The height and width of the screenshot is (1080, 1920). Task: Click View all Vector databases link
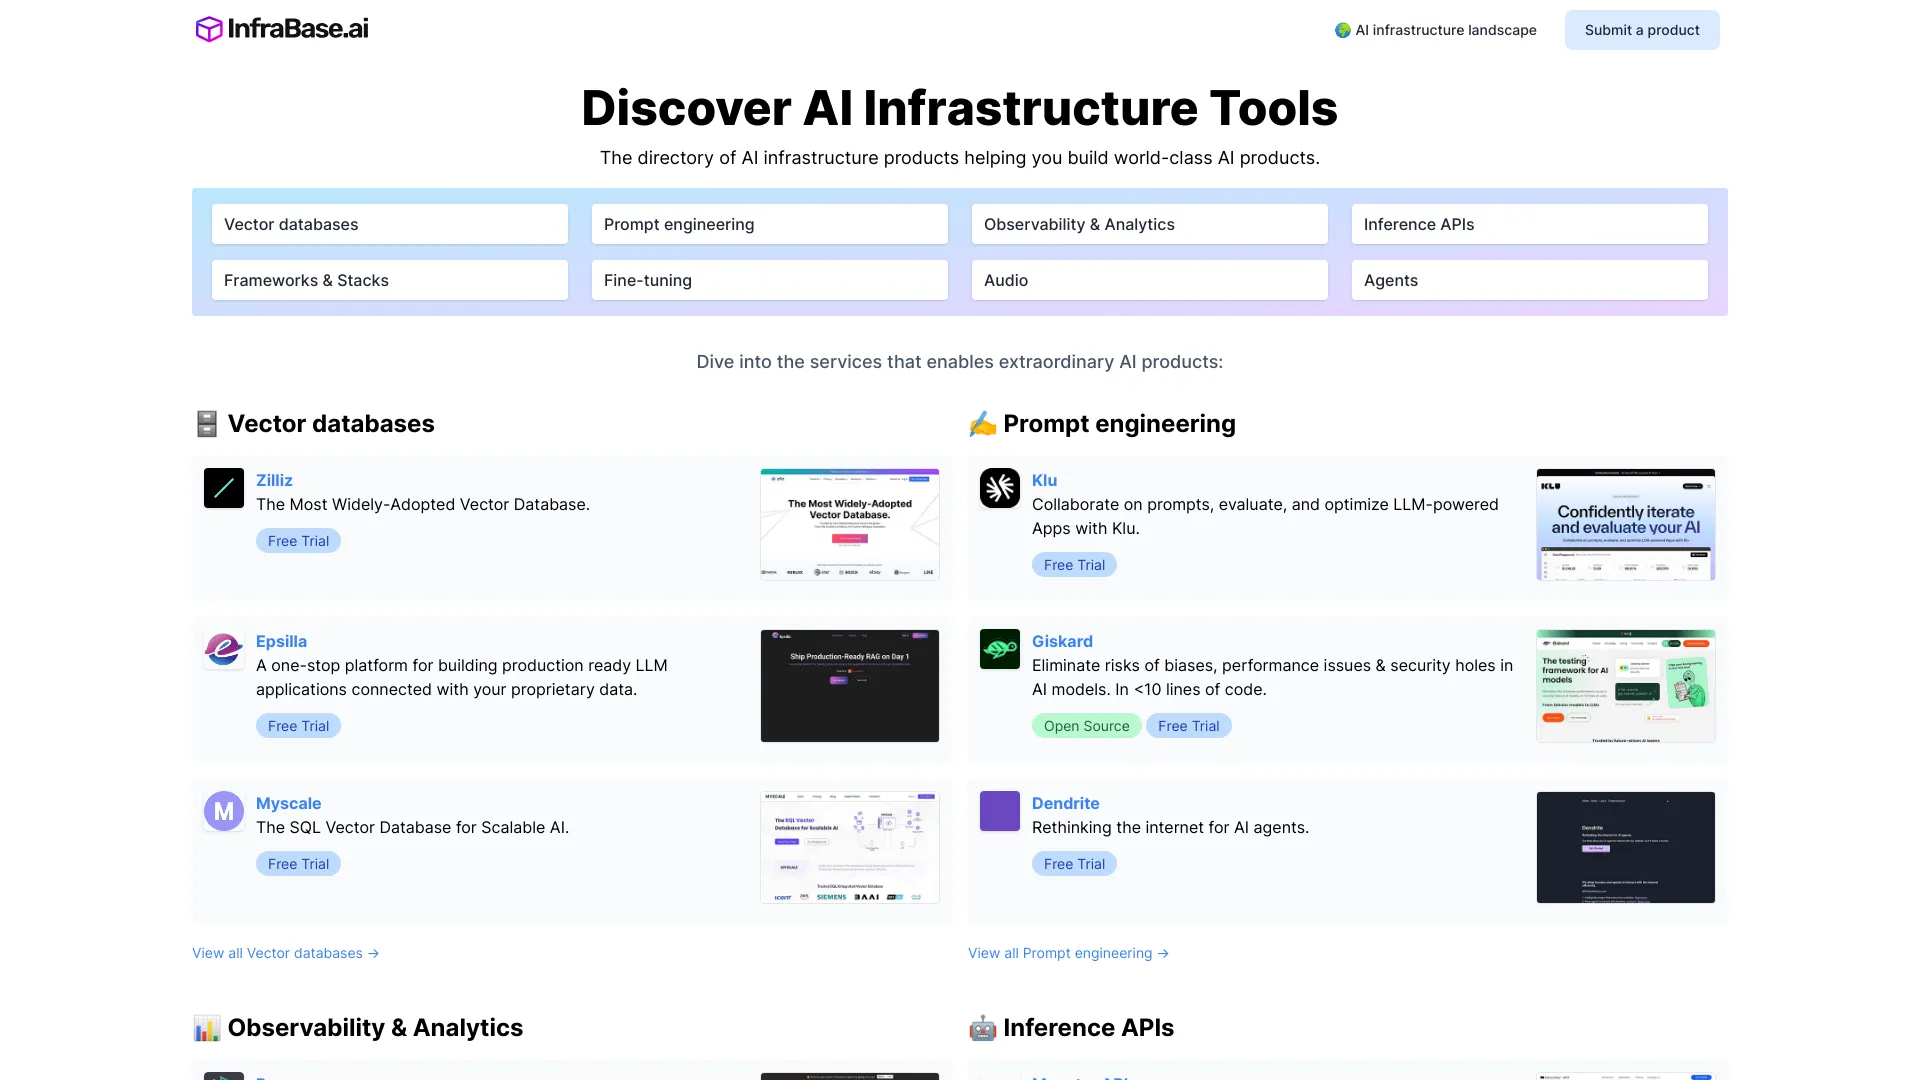pyautogui.click(x=285, y=952)
